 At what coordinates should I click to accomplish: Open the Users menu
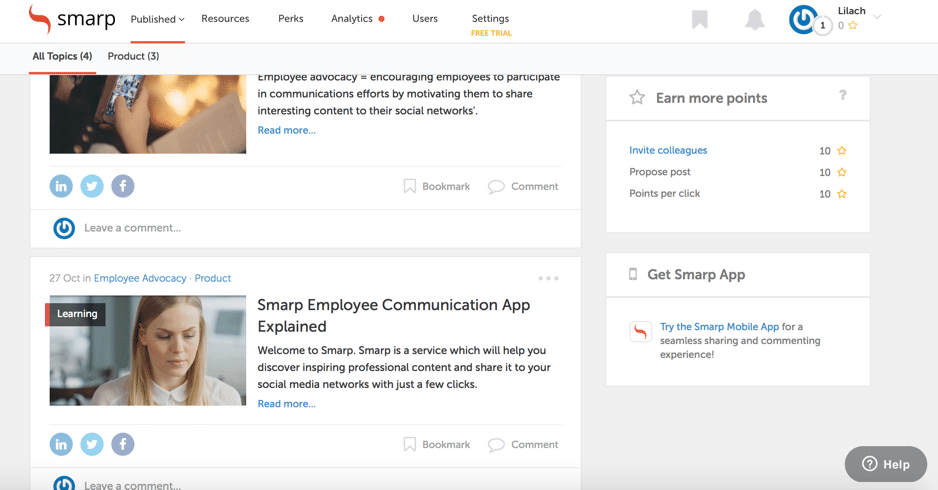click(425, 19)
